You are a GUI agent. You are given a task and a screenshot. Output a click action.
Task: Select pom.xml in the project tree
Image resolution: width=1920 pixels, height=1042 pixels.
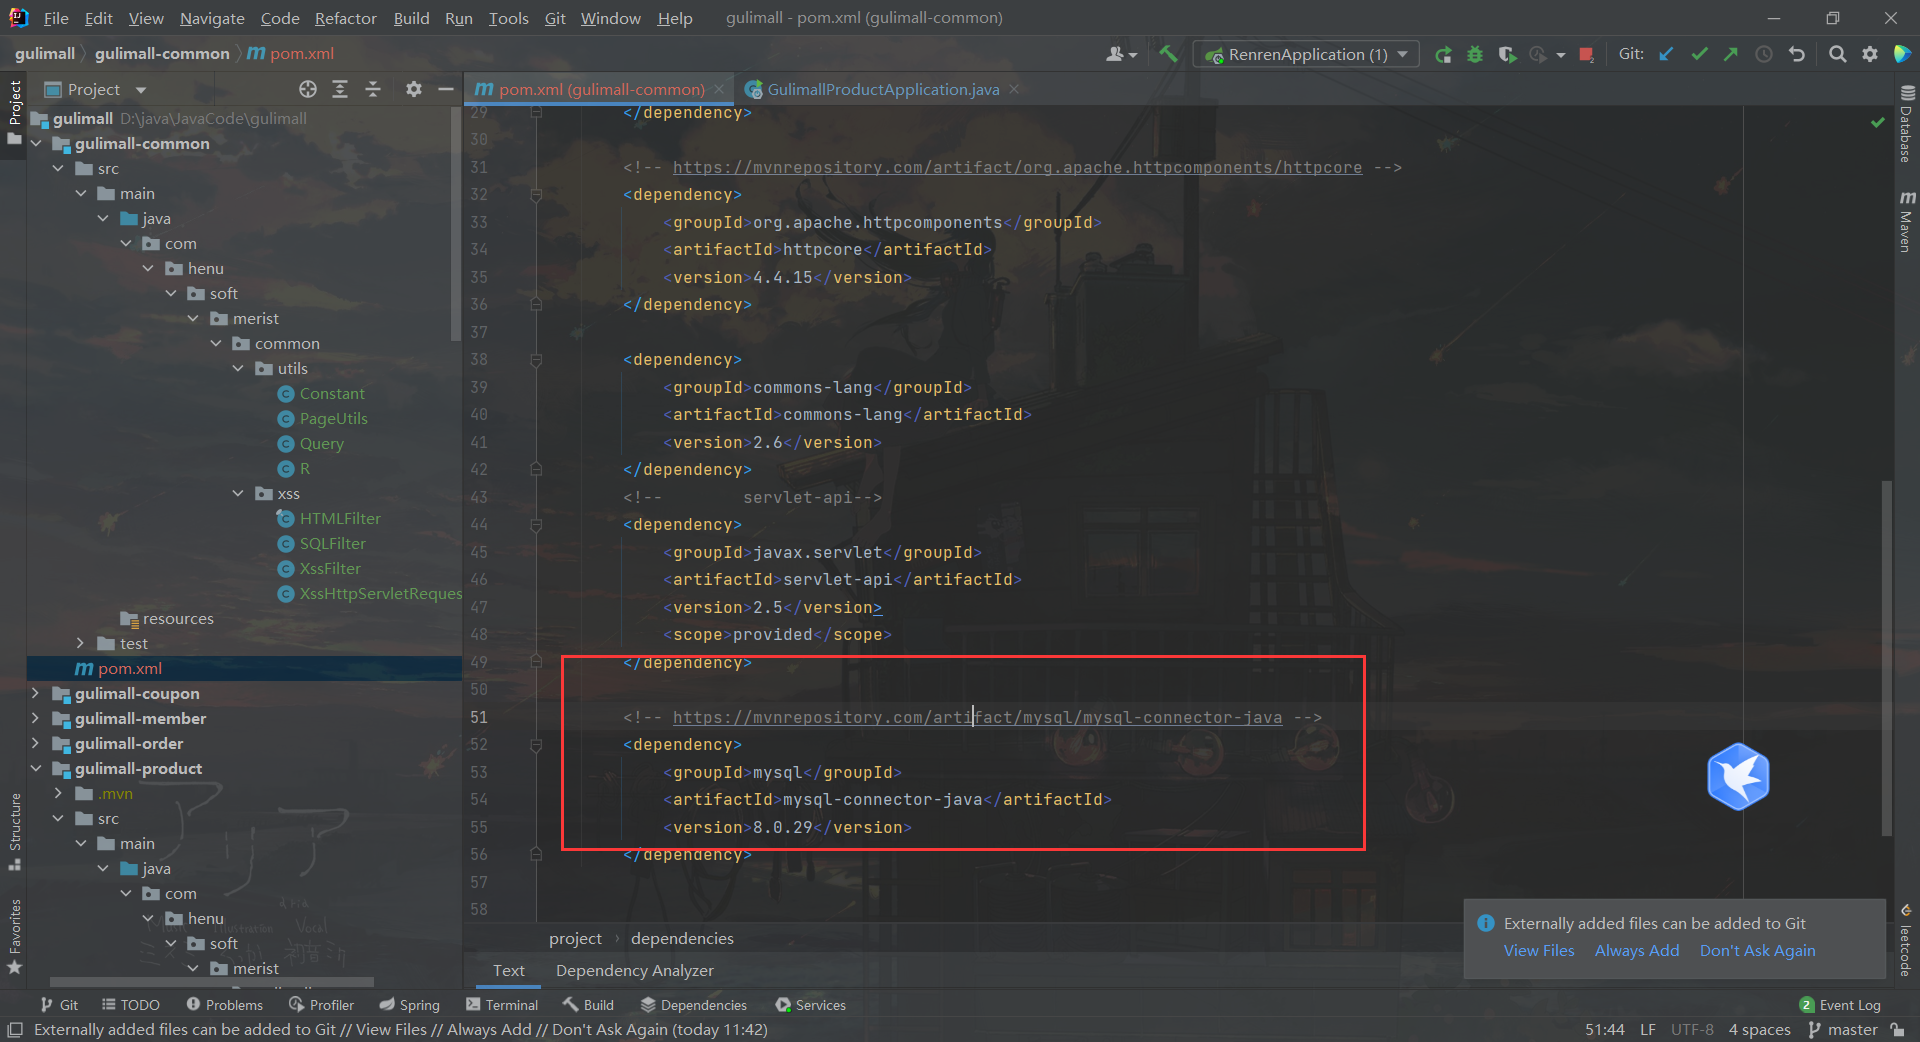(x=130, y=668)
